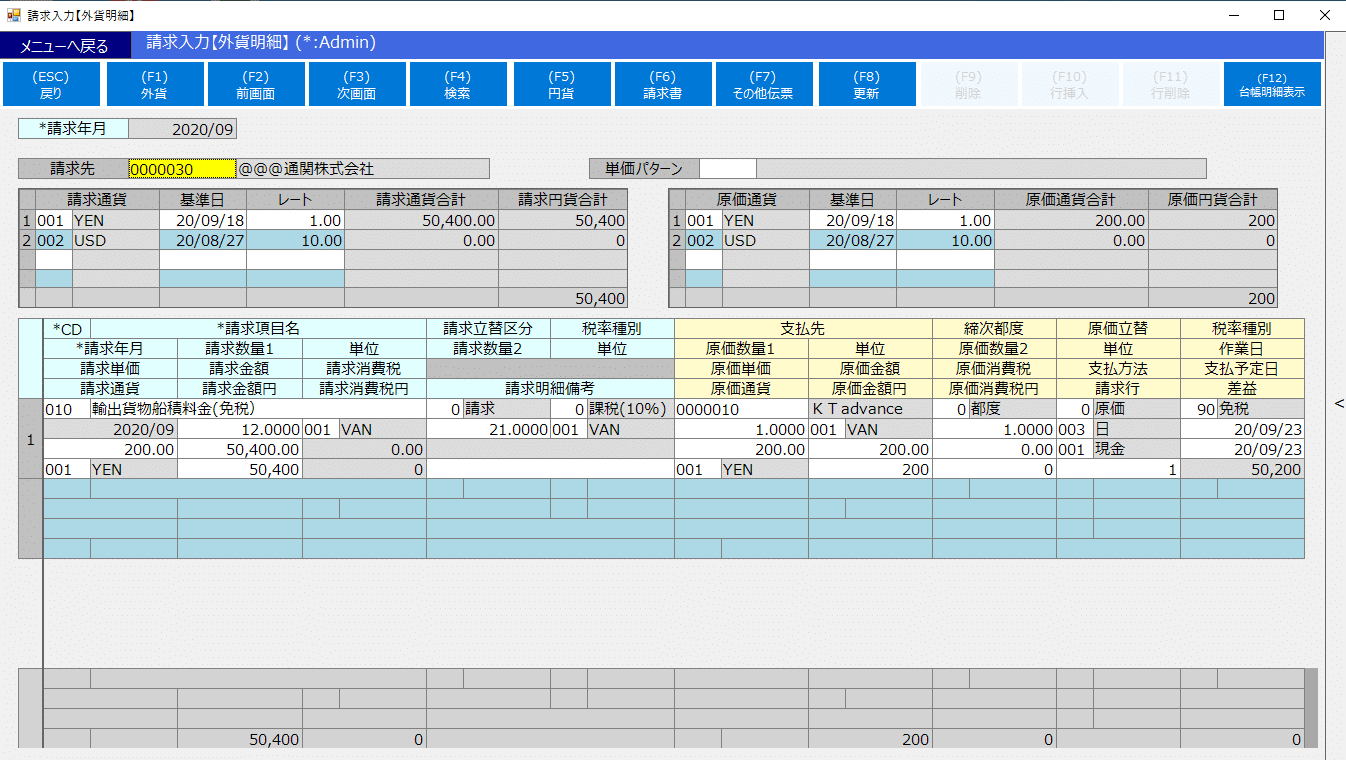This screenshot has width=1346, height=760.
Task: Save with the (F8) 更新 button
Action: pos(867,85)
